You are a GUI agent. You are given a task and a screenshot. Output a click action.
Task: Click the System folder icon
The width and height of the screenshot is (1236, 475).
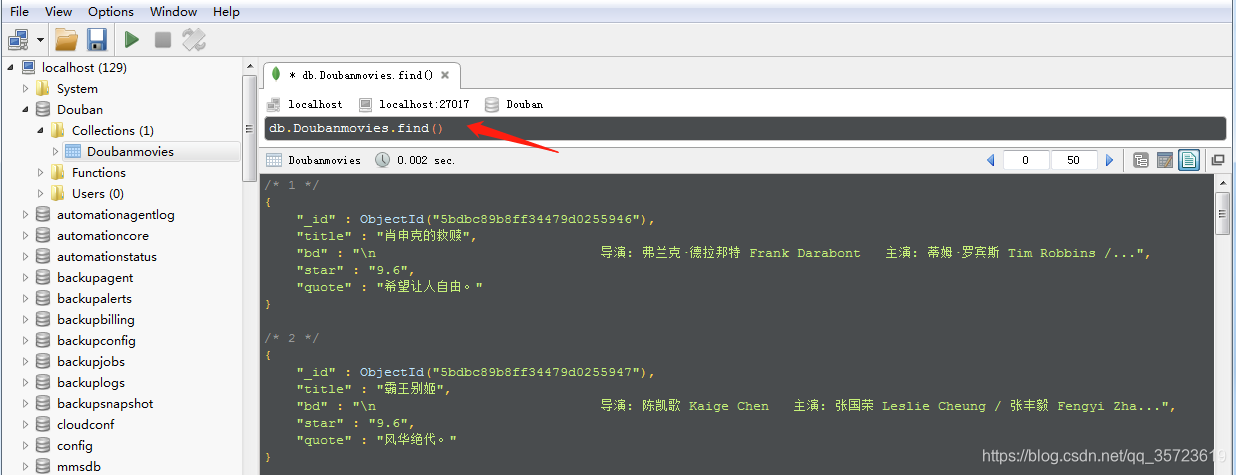(42, 88)
